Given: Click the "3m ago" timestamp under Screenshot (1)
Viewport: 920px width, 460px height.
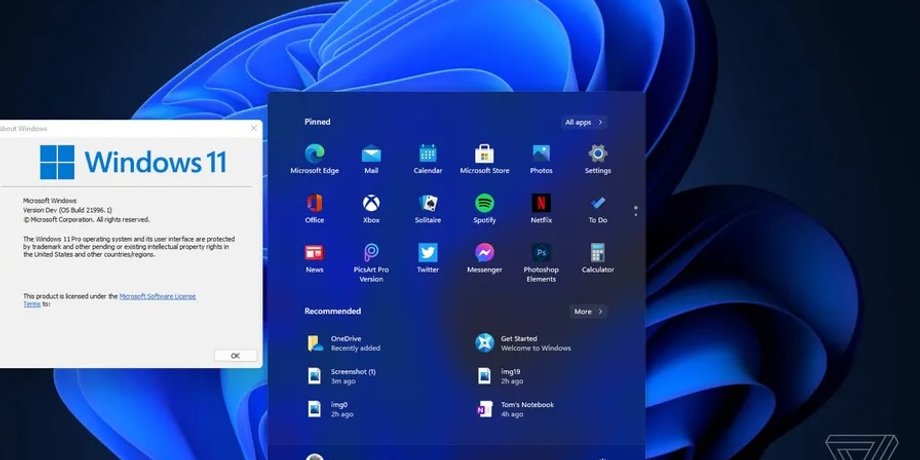Looking at the screenshot, I should (x=343, y=381).
